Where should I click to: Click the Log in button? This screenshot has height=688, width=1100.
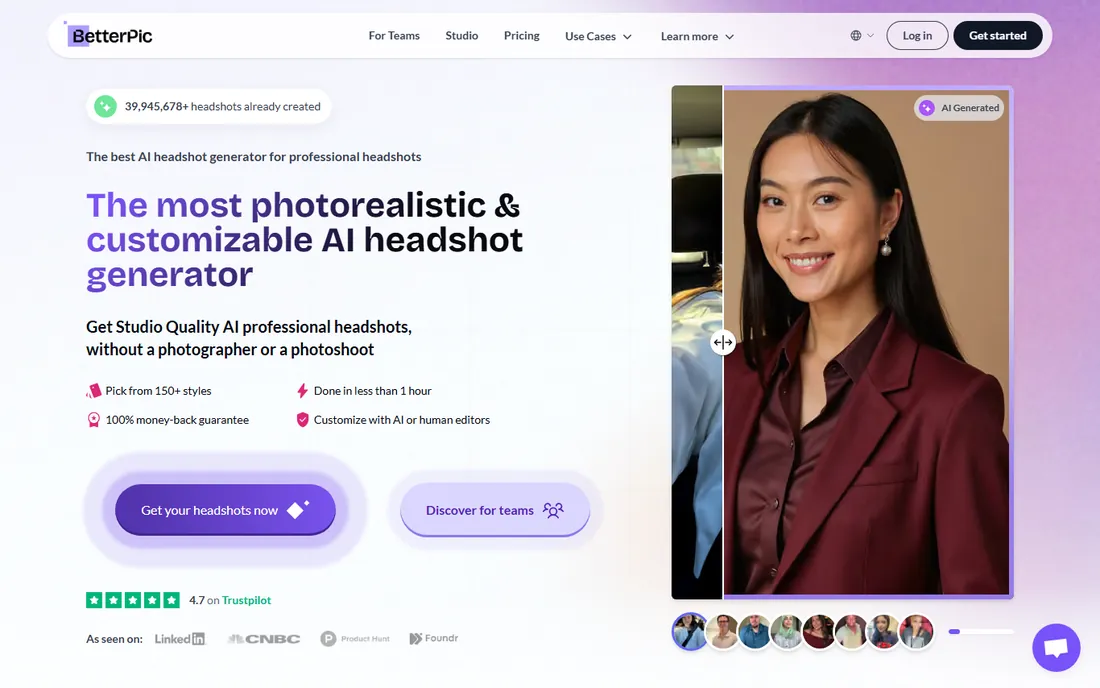point(917,36)
